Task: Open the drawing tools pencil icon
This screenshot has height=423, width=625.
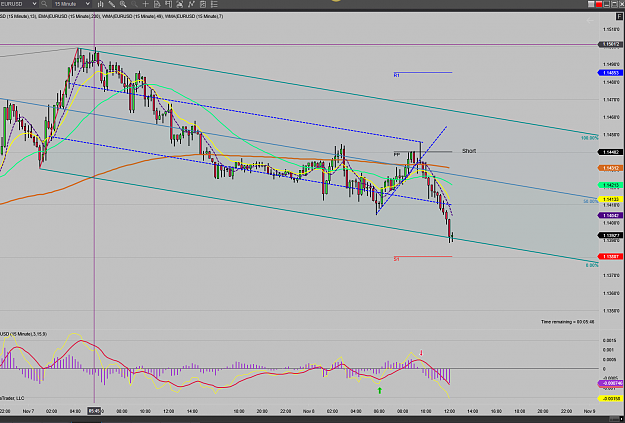Action: click(112, 4)
